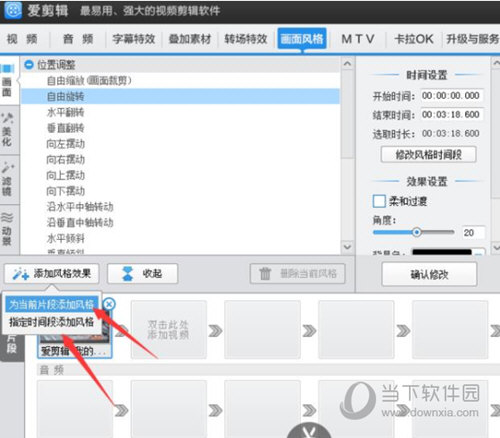Click style list scroll down arrow

(347, 247)
